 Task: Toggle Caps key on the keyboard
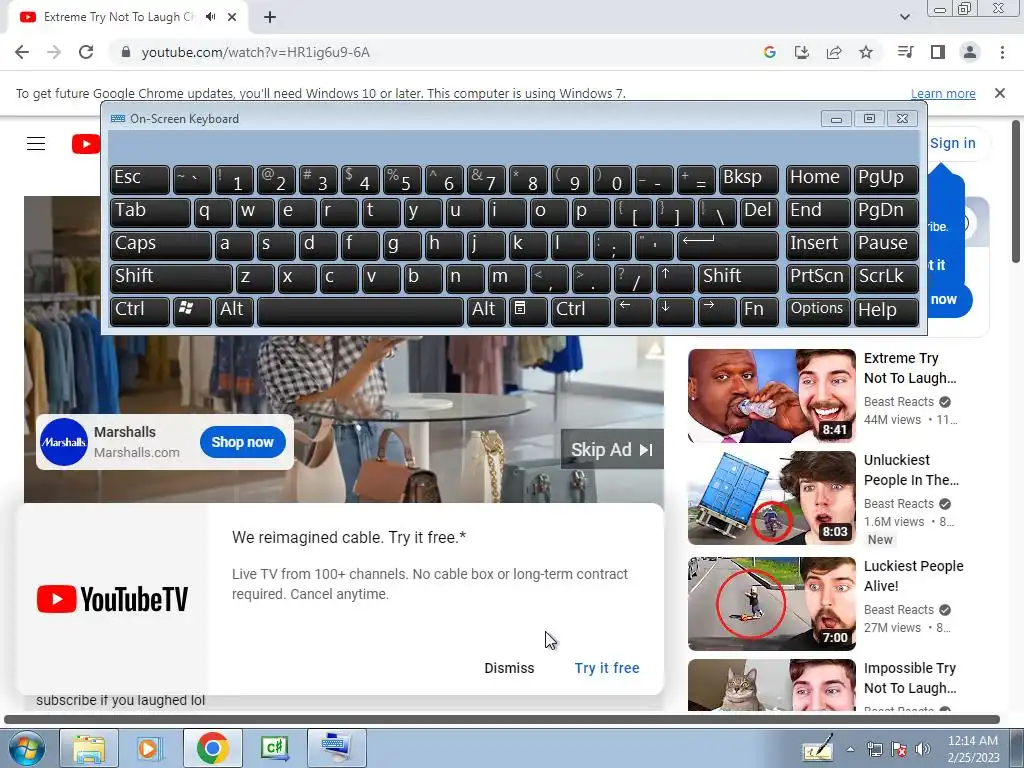[161, 245]
